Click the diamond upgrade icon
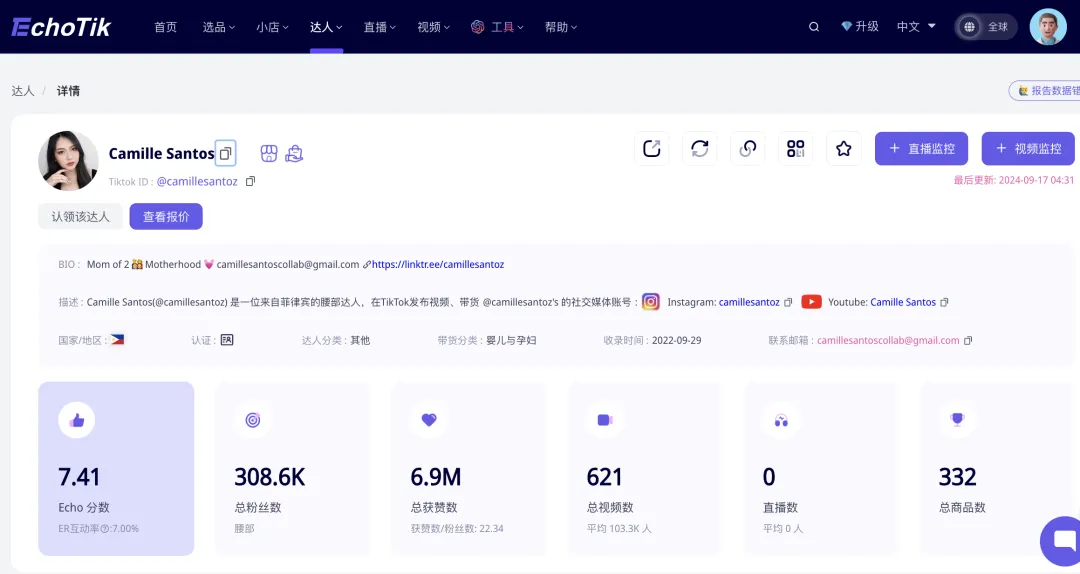This screenshot has height=574, width=1080. (x=847, y=26)
